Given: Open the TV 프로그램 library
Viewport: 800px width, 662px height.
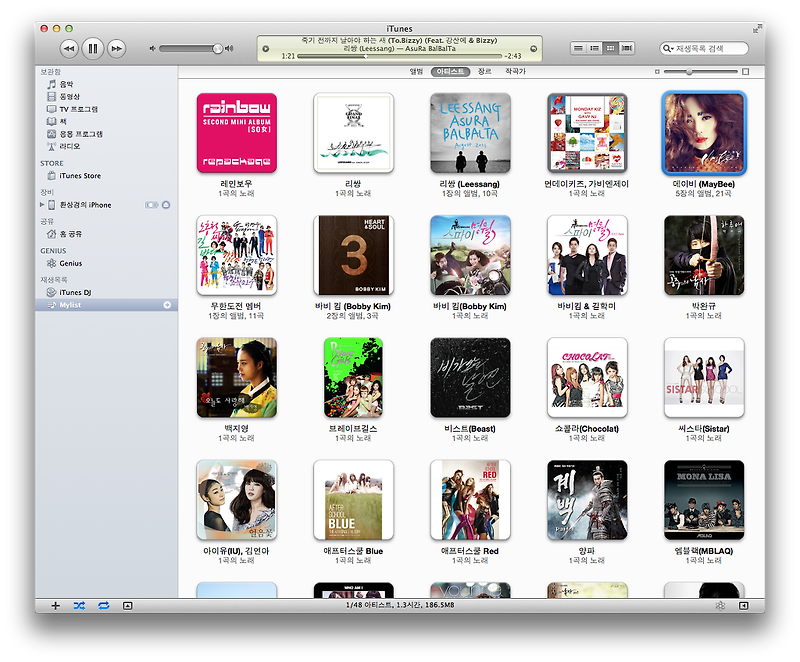Looking at the screenshot, I should [x=78, y=109].
